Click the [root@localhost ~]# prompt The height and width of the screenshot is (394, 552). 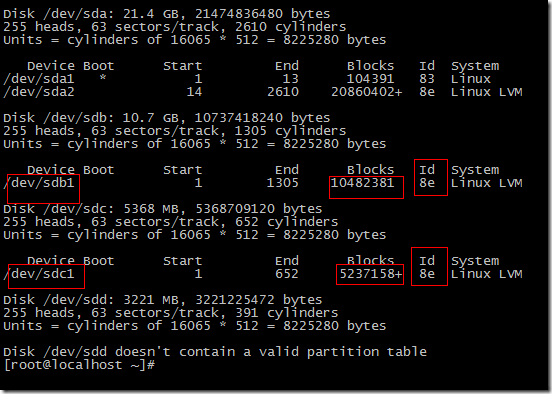point(79,365)
